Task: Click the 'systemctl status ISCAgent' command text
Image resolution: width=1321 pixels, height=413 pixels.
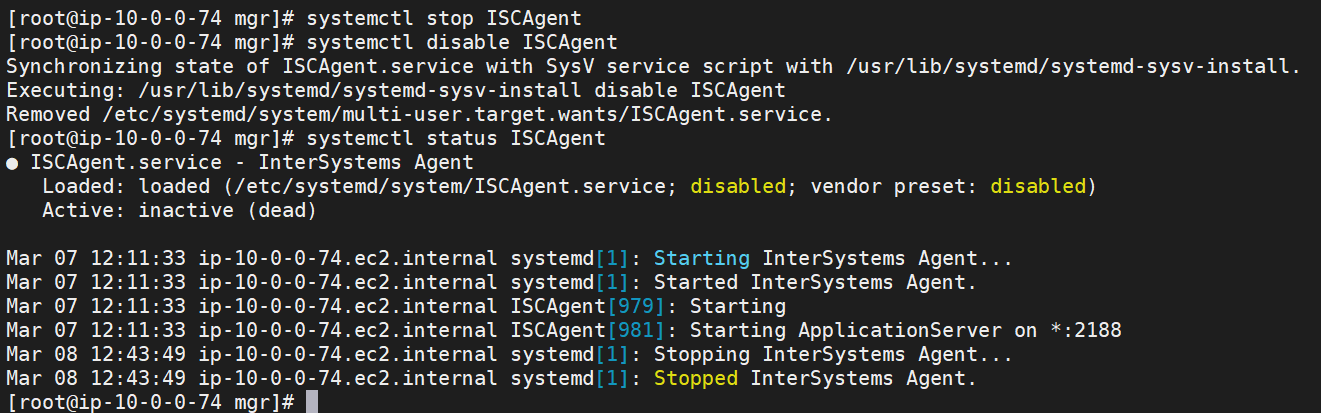Action: click(x=456, y=139)
